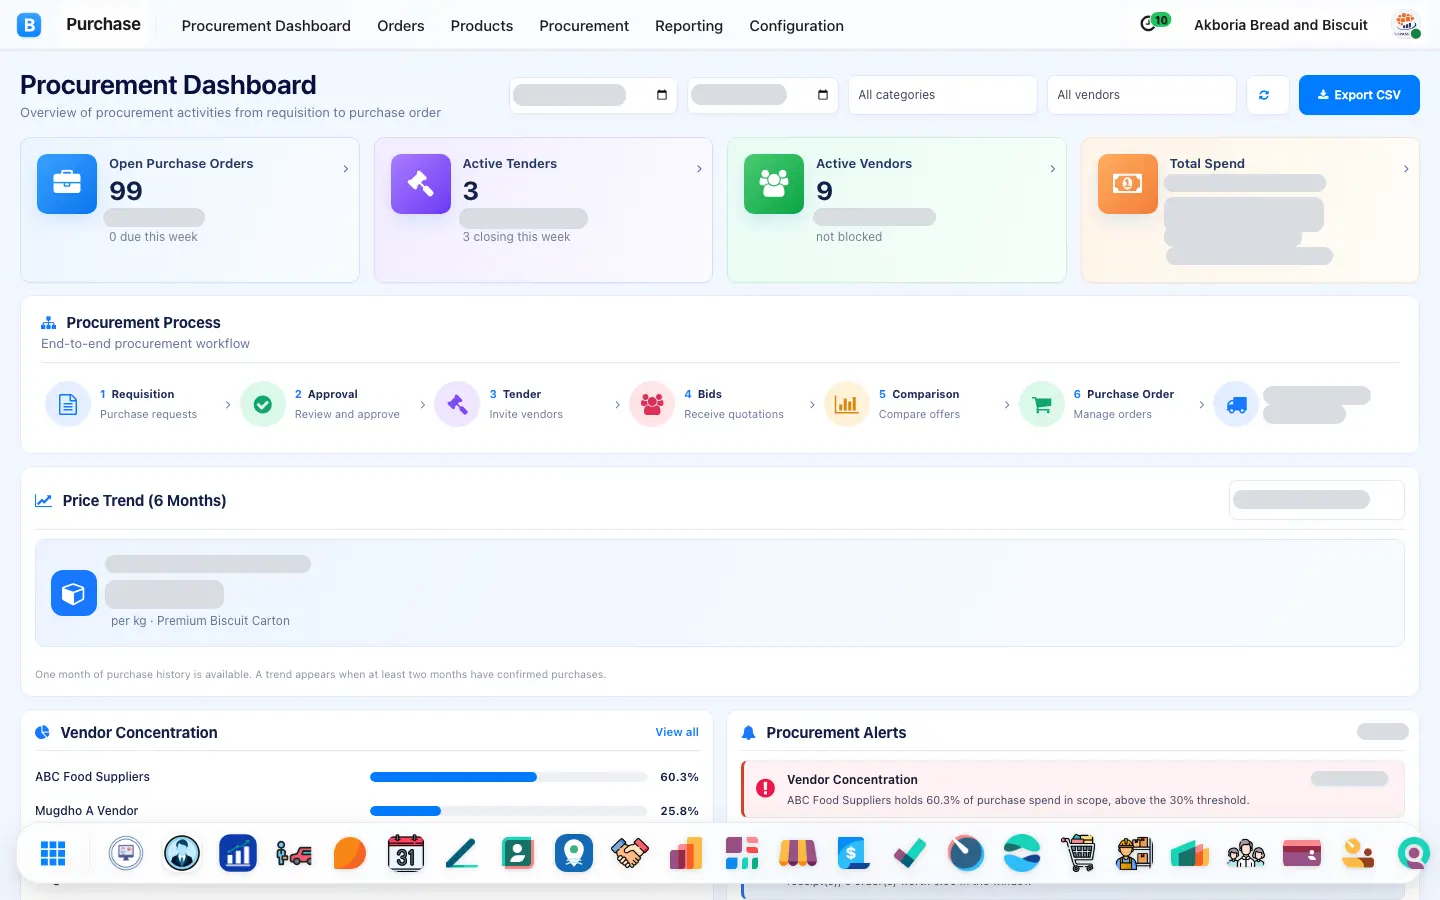The height and width of the screenshot is (900, 1440).
Task: Open the orange bubble app in the dock
Action: tap(350, 853)
